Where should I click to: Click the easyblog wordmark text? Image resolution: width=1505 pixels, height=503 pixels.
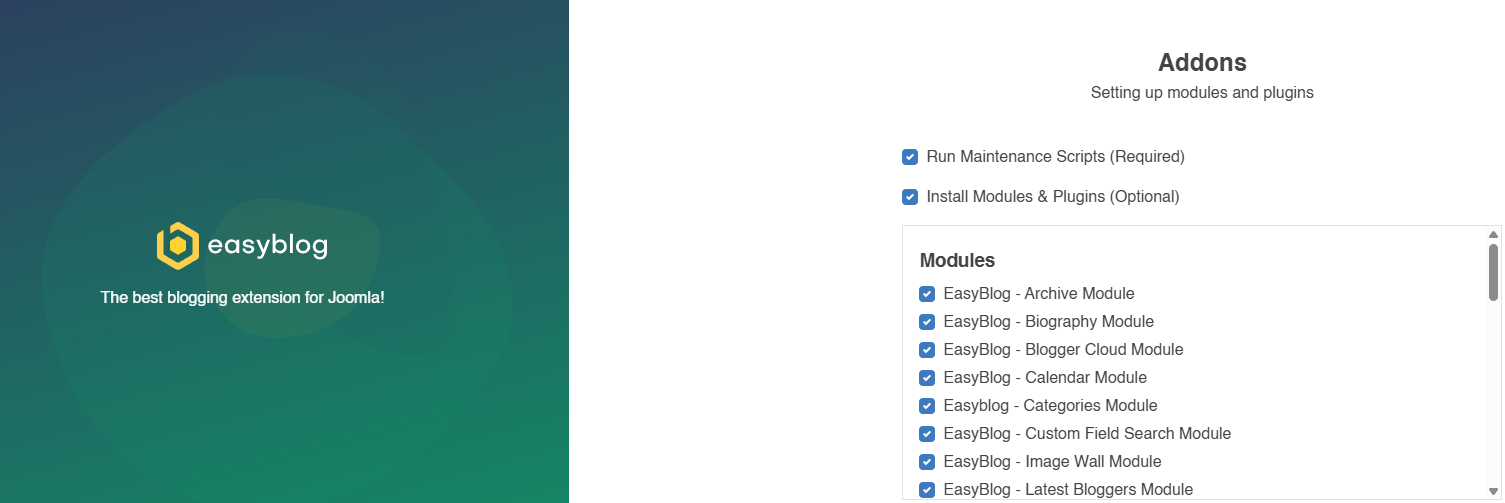[x=267, y=246]
